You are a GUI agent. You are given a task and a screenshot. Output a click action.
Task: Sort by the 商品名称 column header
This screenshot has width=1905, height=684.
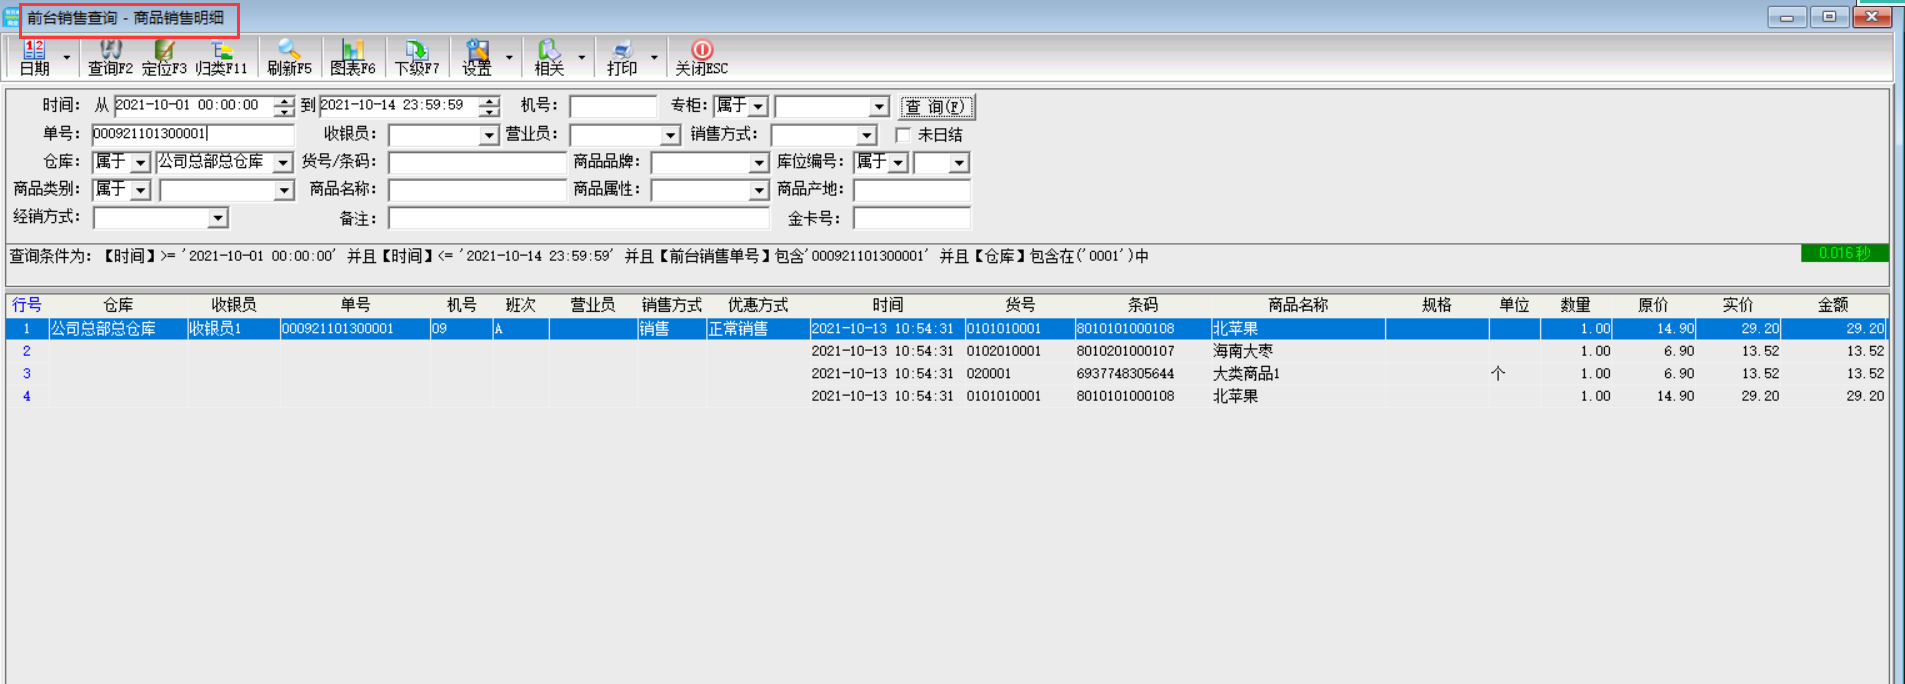coord(1297,305)
